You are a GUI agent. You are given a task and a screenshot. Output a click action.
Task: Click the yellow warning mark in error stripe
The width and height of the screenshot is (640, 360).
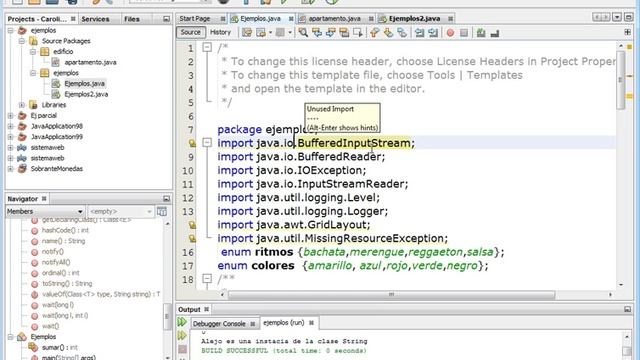pos(629,96)
